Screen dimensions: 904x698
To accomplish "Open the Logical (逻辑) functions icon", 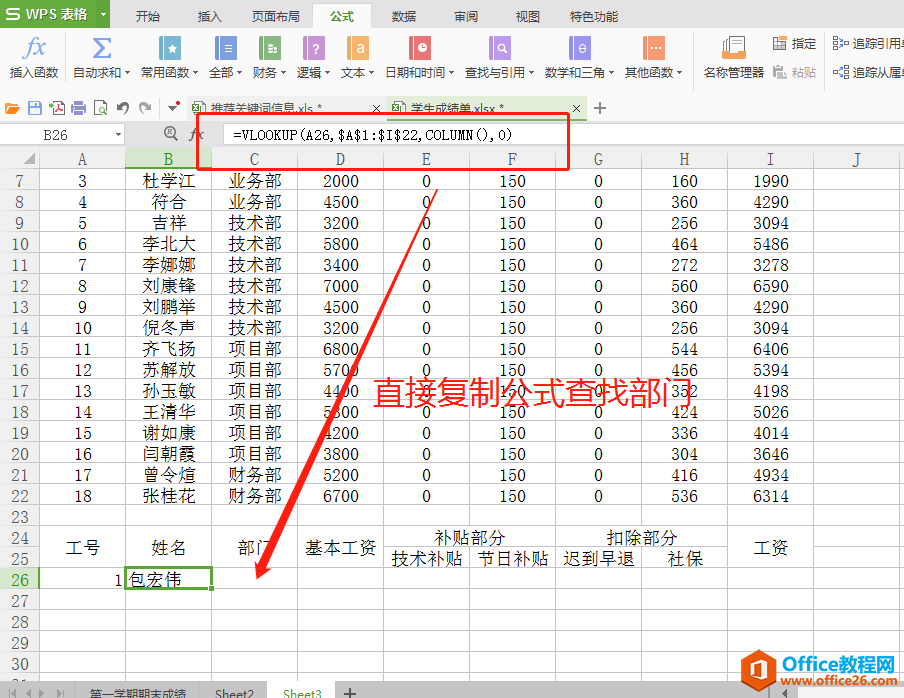I will click(314, 48).
